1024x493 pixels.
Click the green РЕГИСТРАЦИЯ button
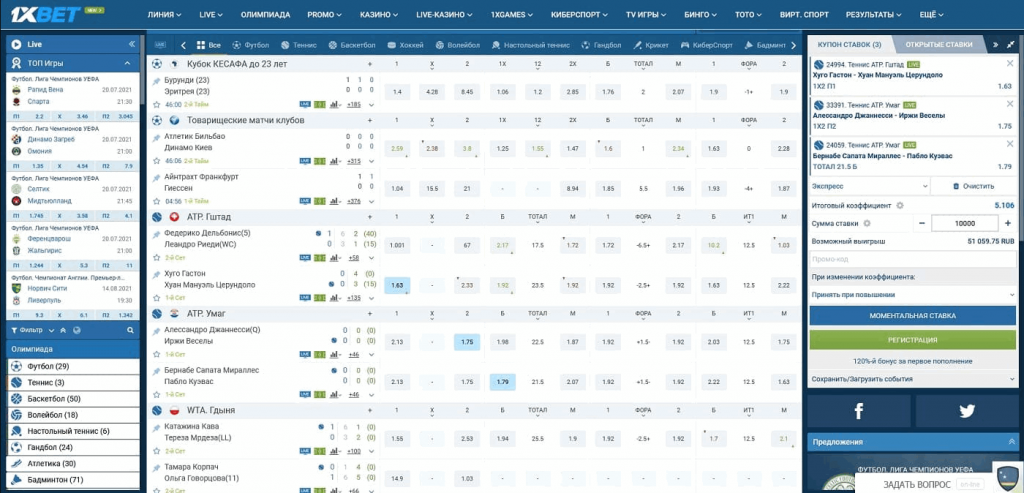913,339
